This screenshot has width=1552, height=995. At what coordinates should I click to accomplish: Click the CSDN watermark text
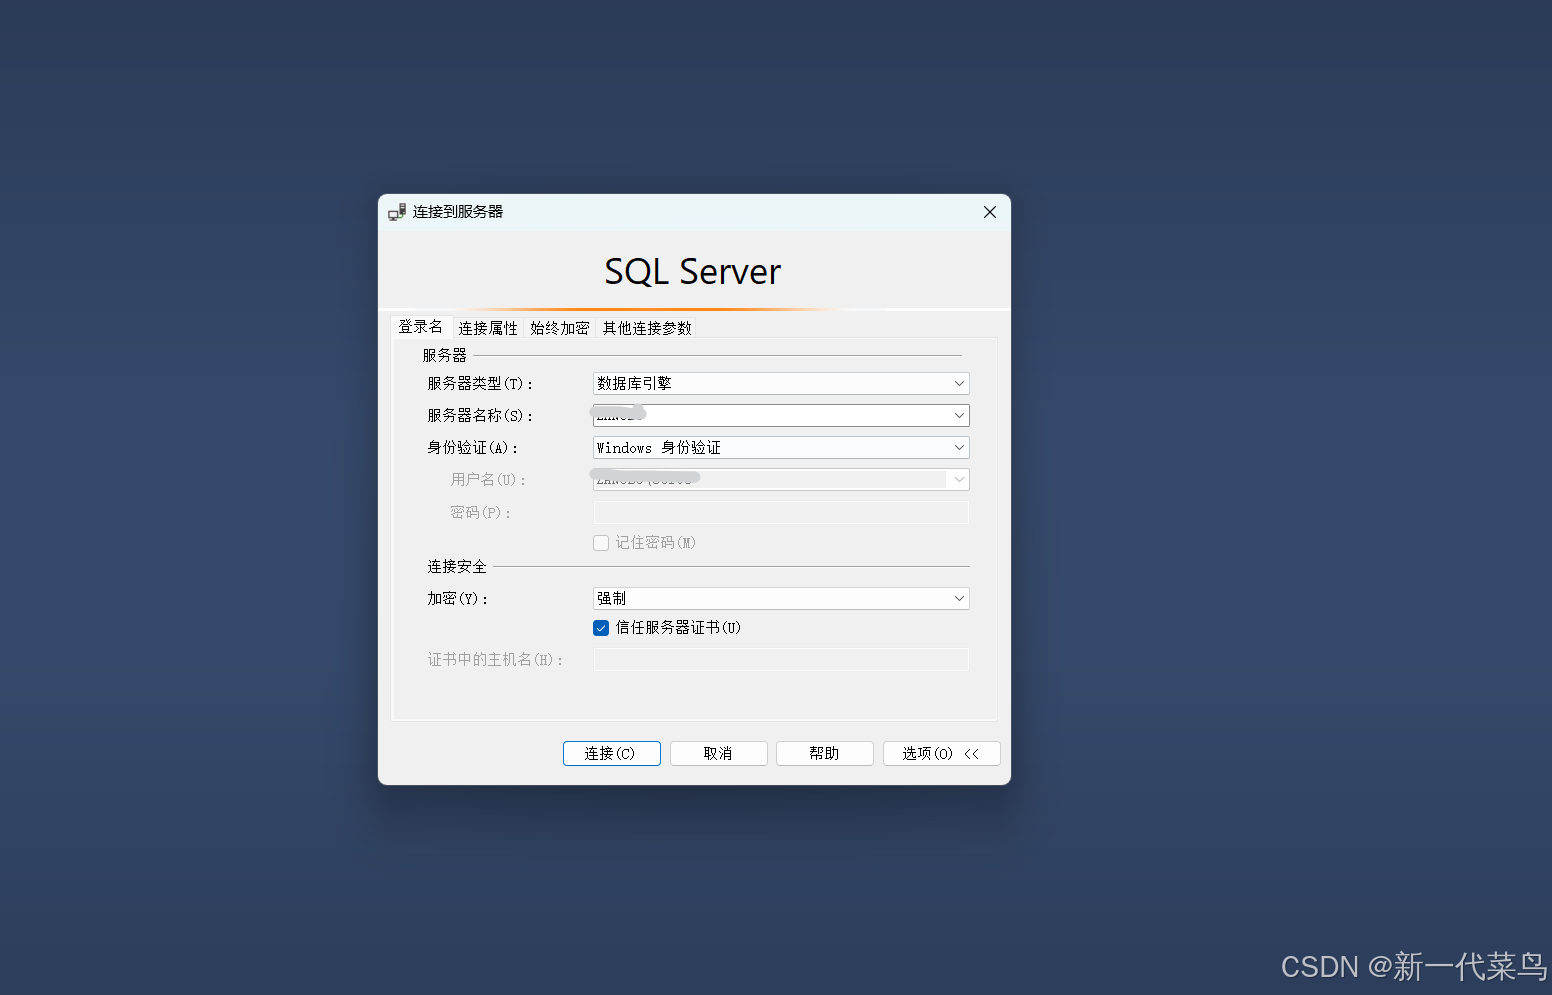[x=1412, y=966]
